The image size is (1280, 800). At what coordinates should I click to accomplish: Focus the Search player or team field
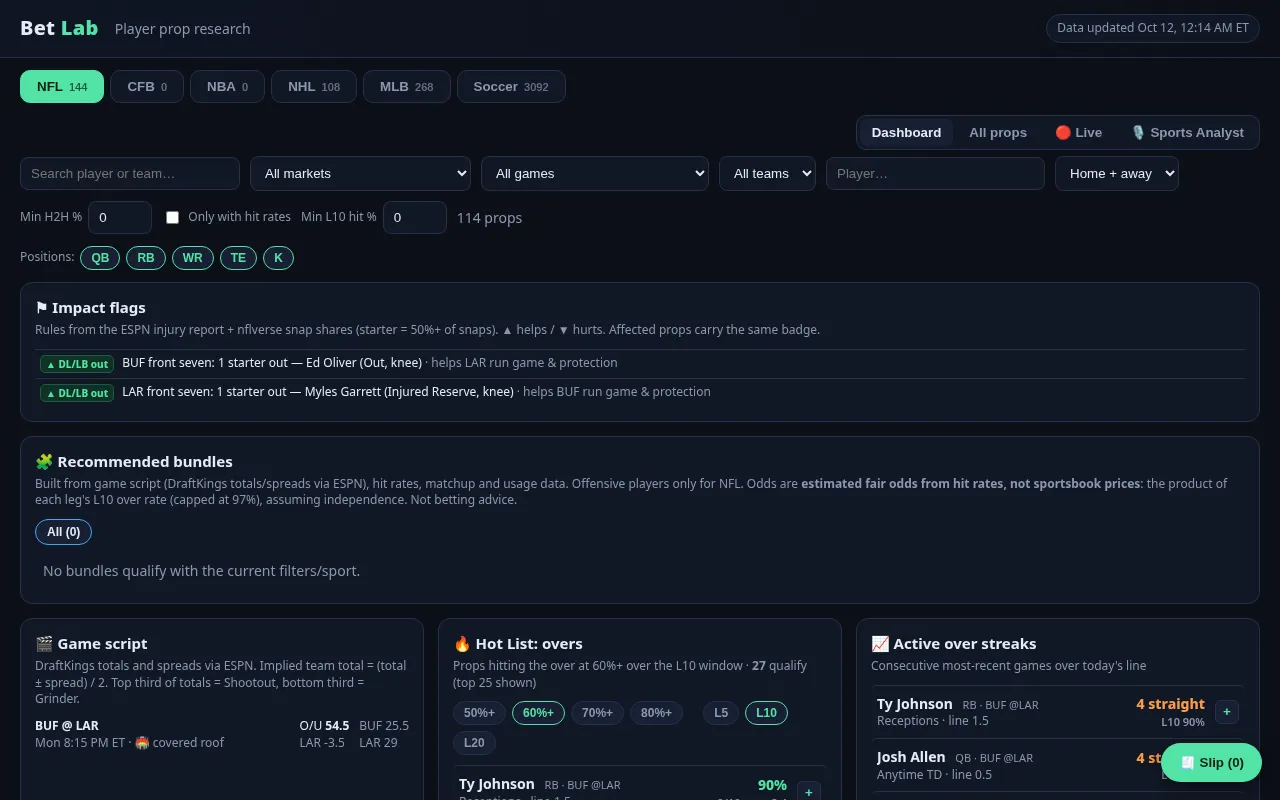click(x=130, y=173)
